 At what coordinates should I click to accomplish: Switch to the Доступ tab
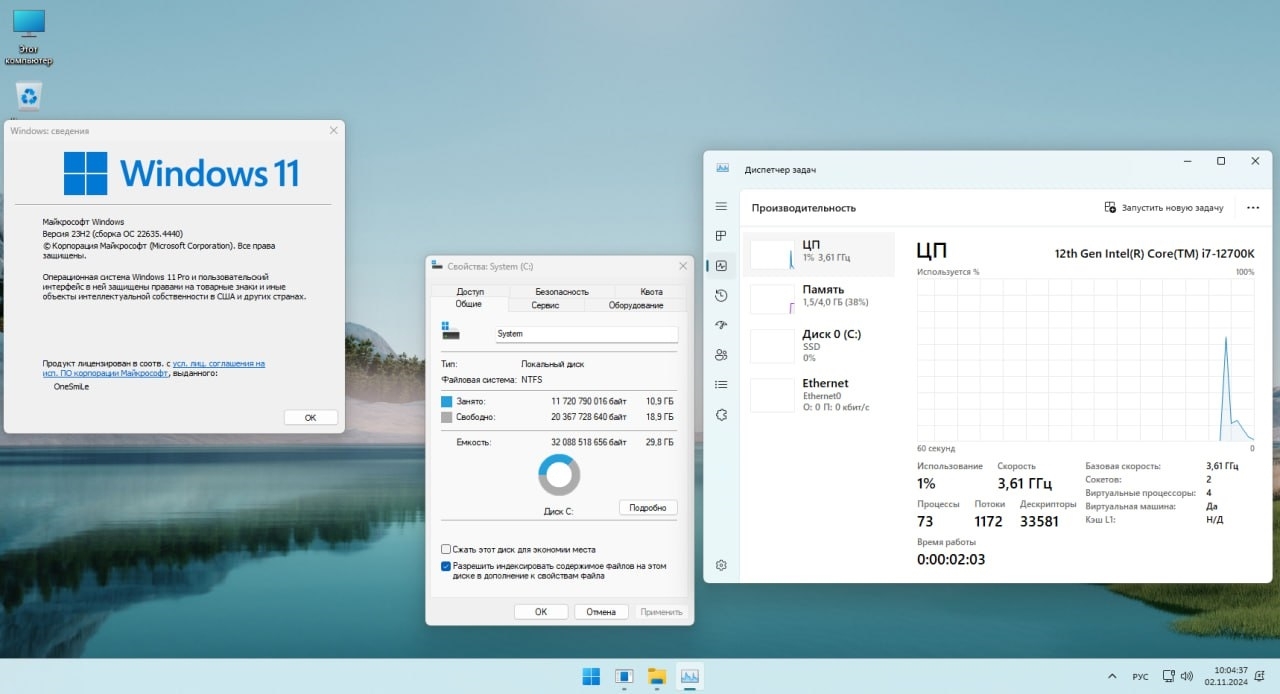click(x=470, y=291)
